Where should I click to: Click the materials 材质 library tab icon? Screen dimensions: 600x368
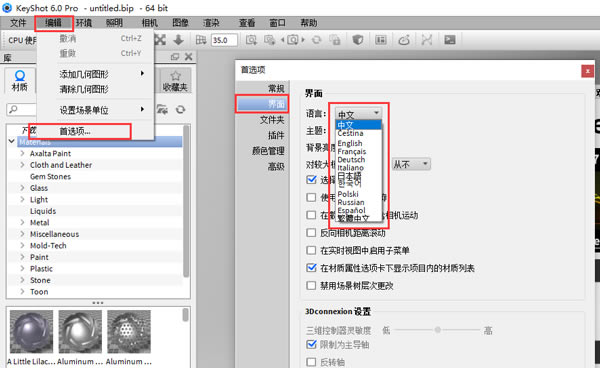(x=20, y=80)
